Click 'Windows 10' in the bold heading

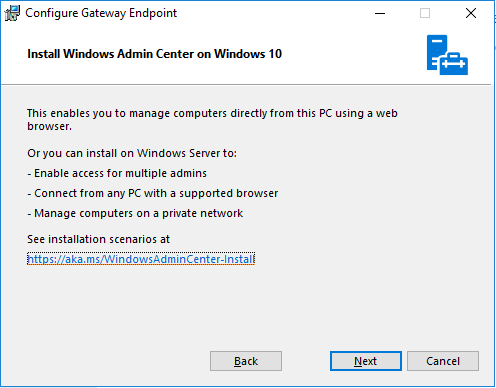coord(248,54)
